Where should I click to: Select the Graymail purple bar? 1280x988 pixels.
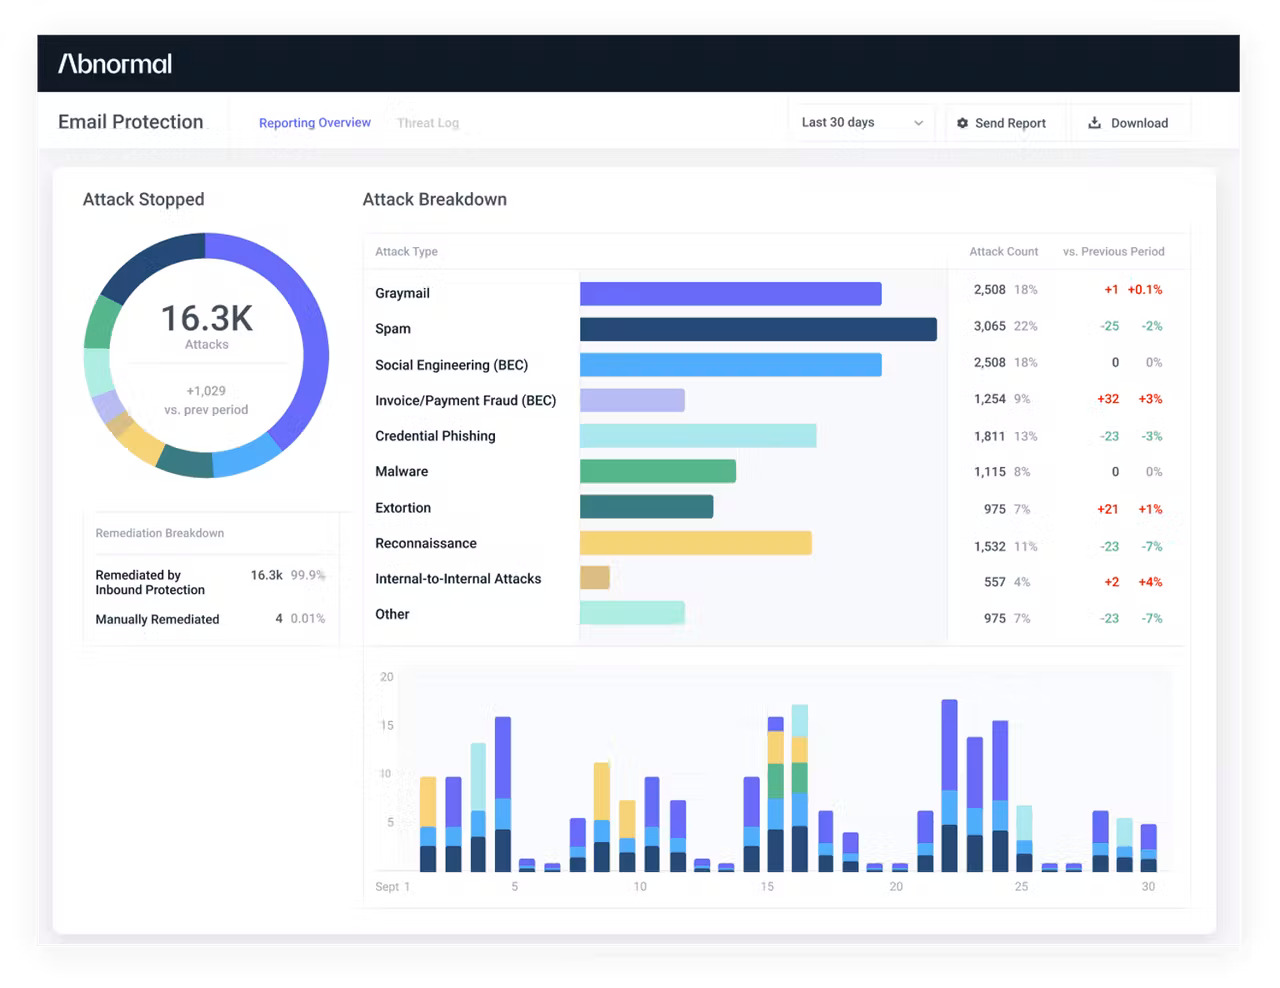pyautogui.click(x=730, y=293)
